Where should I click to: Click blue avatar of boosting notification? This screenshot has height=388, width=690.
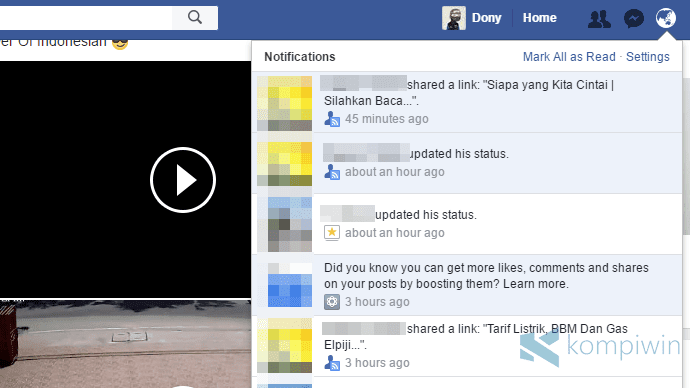pos(284,285)
